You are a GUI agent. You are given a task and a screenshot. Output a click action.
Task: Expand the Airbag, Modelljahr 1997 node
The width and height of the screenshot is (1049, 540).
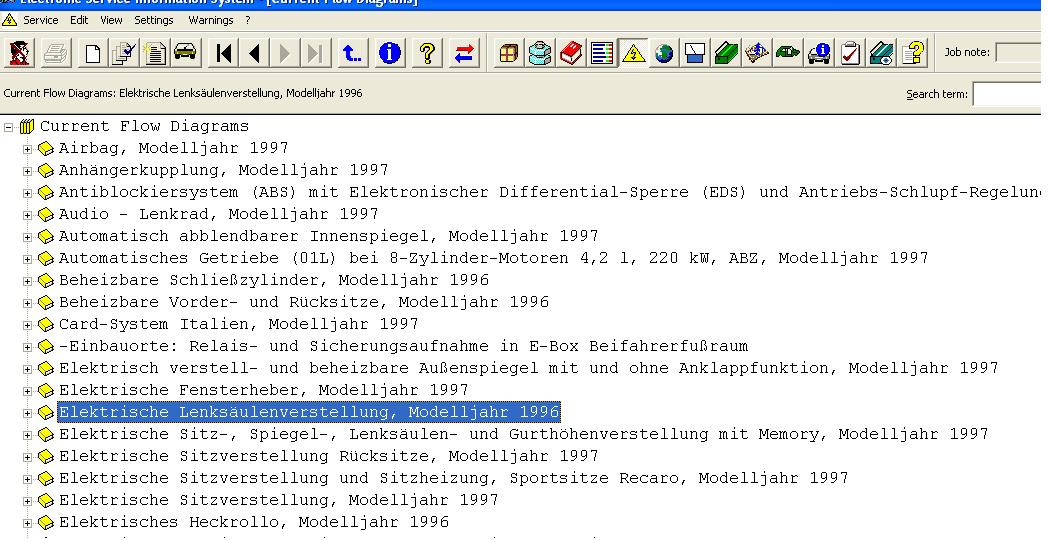(x=28, y=149)
